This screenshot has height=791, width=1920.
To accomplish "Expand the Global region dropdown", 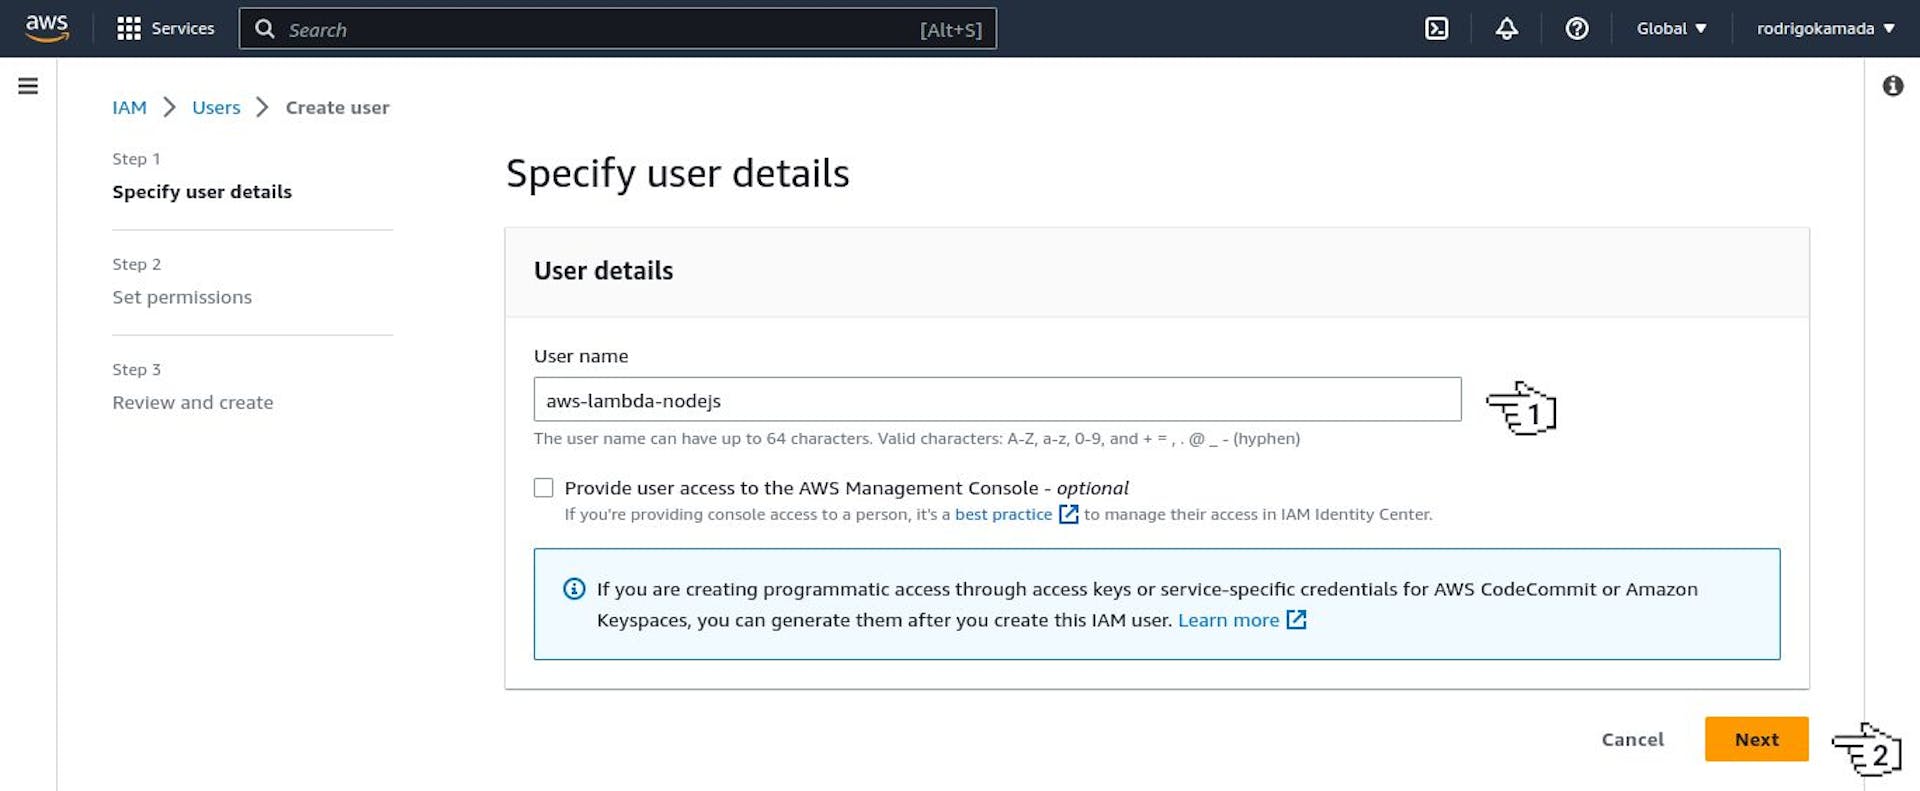I will [x=1670, y=28].
